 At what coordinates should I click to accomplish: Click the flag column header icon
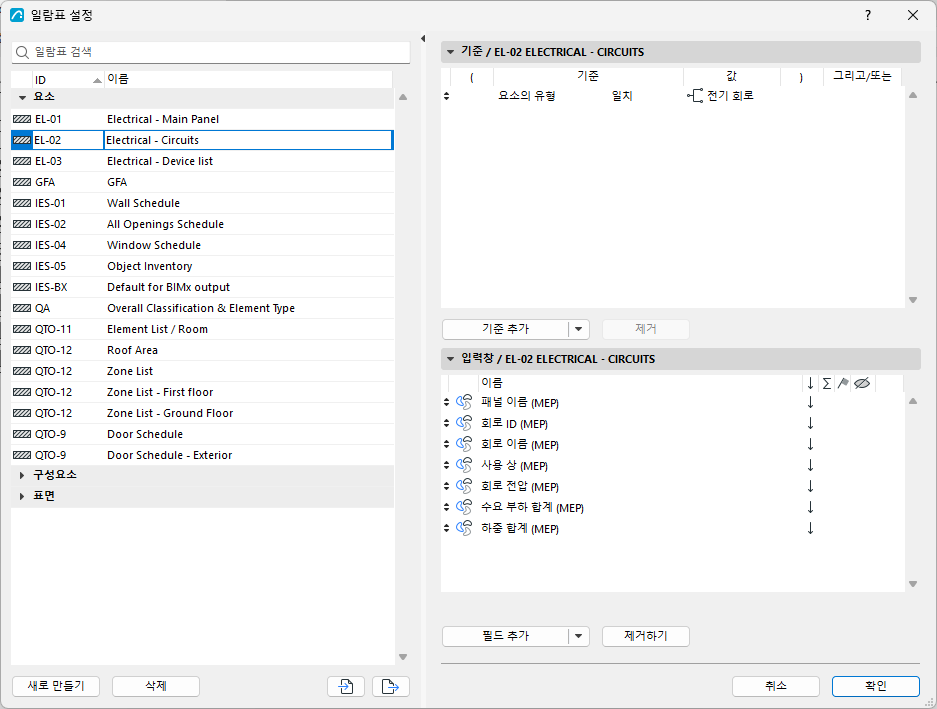843,383
